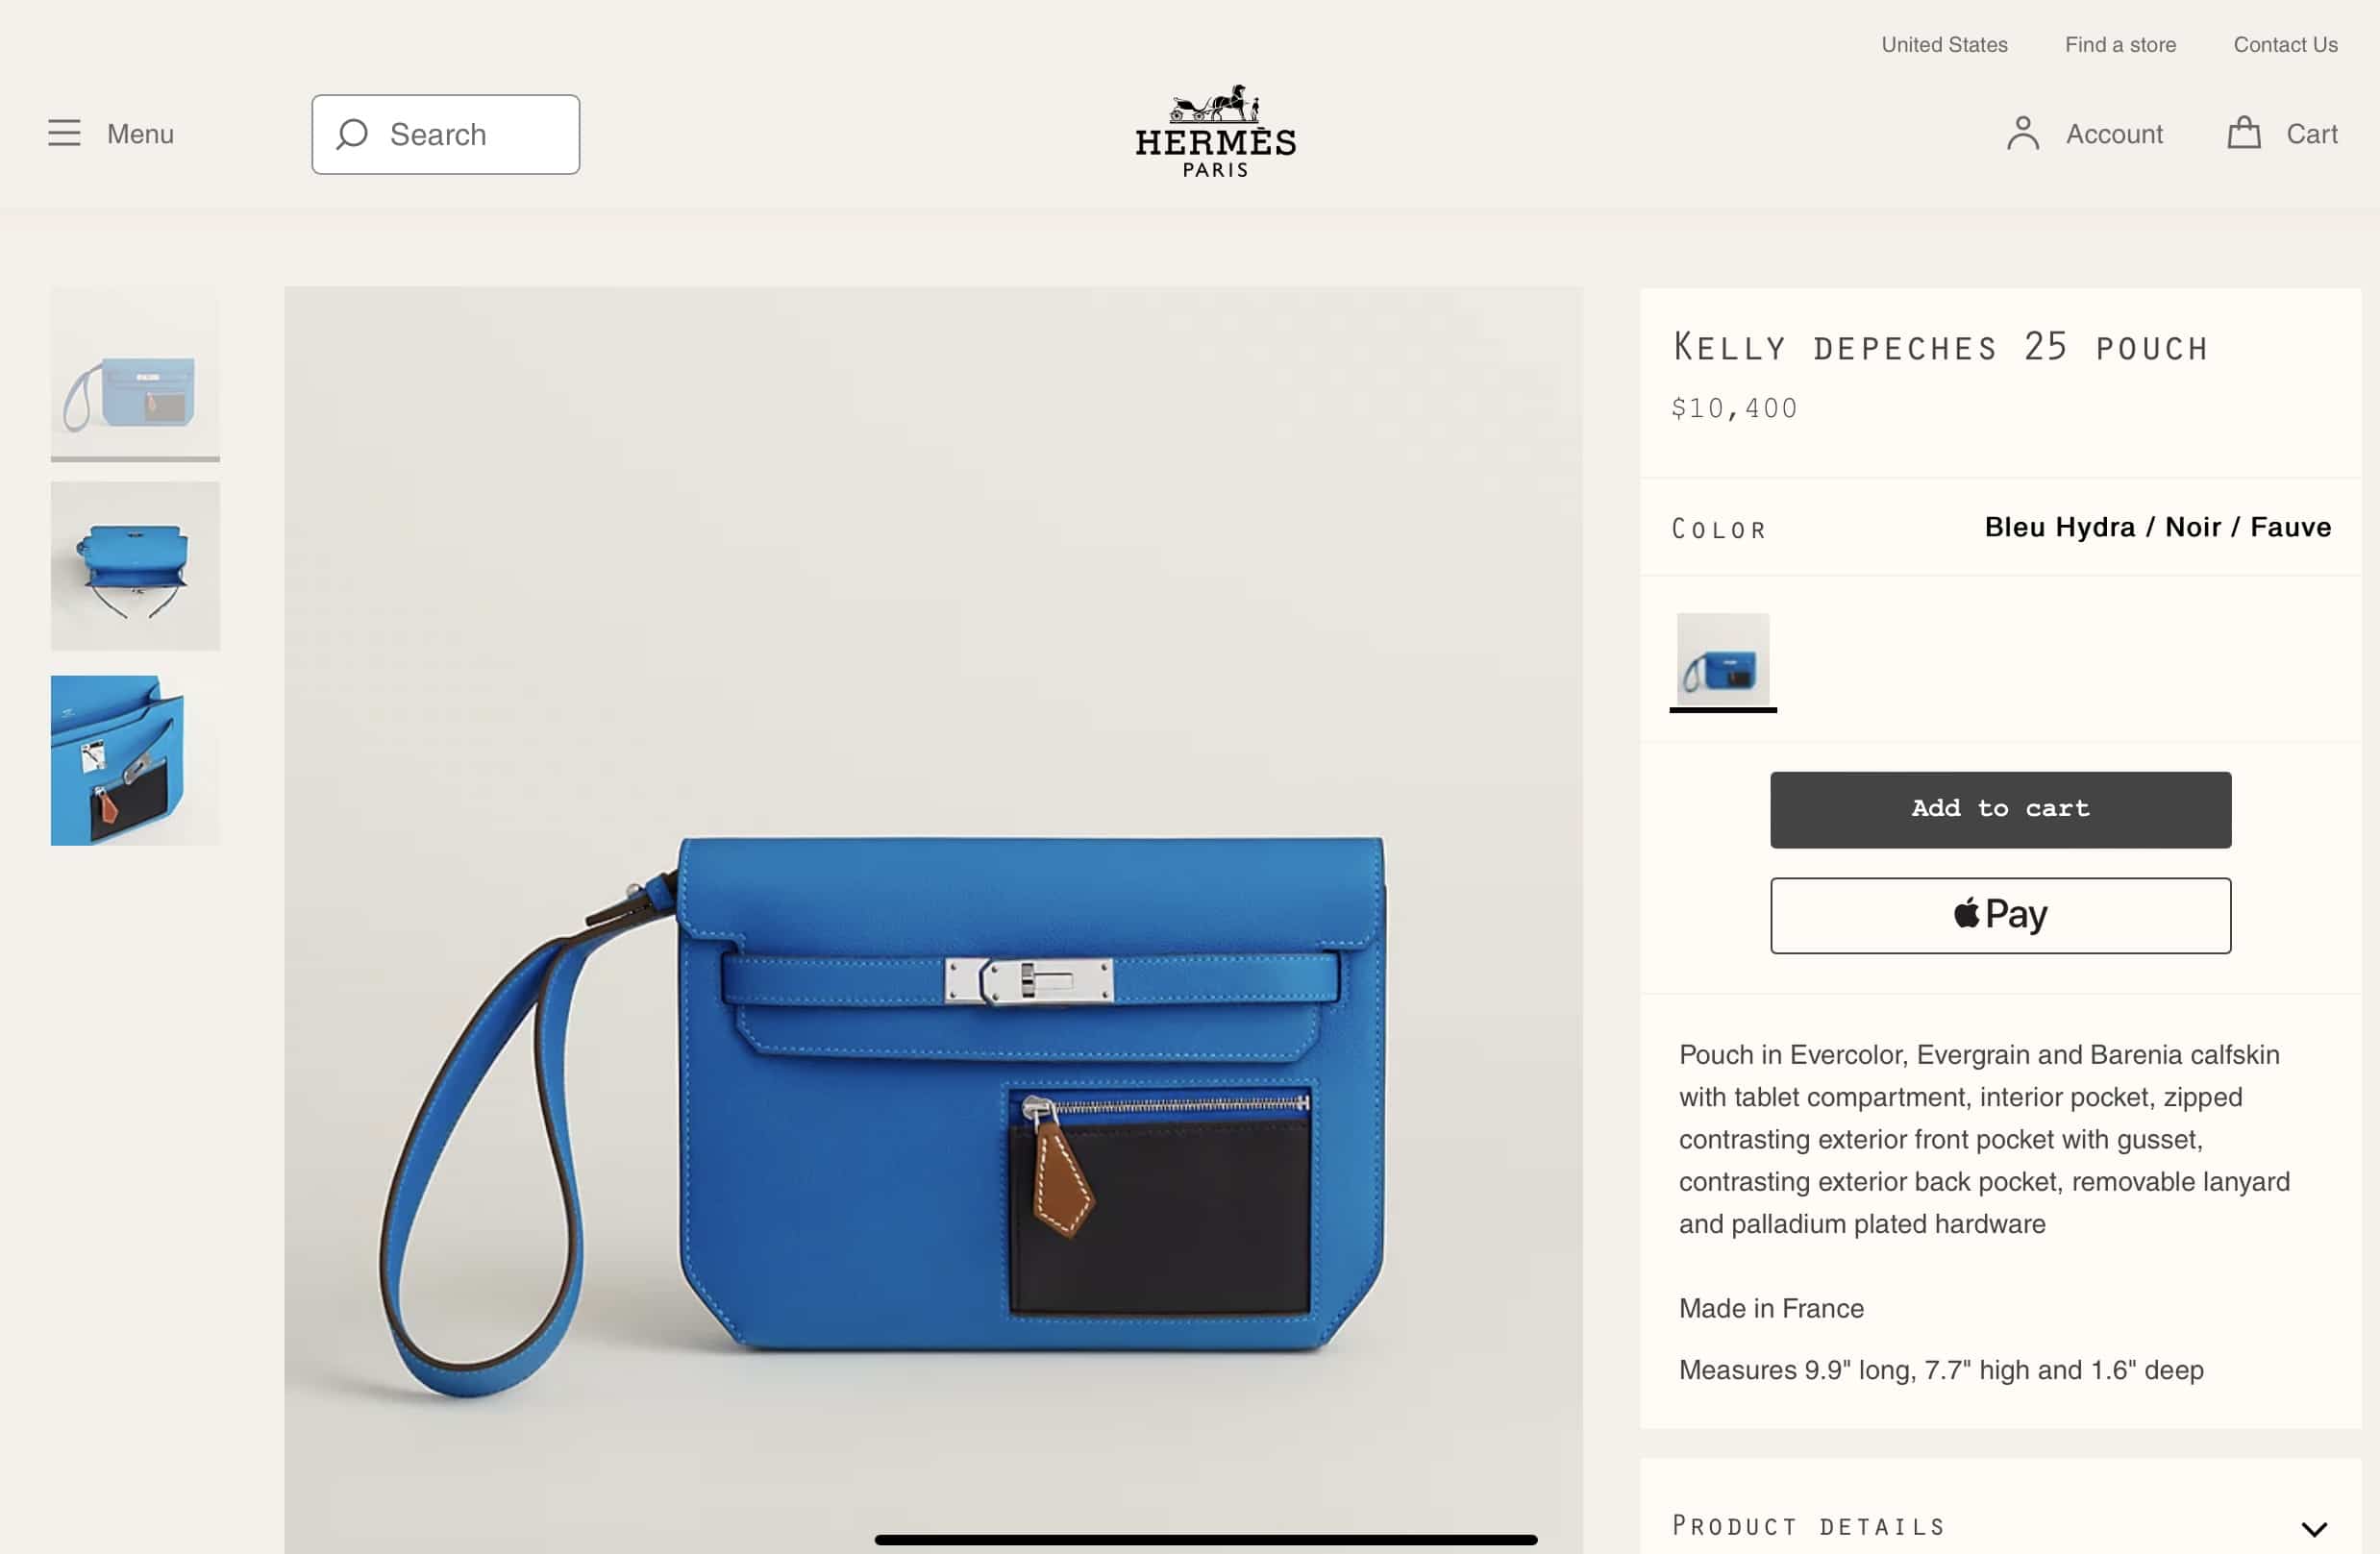The image size is (2380, 1554).
Task: Open the Product Details section heading
Action: [x=1808, y=1526]
